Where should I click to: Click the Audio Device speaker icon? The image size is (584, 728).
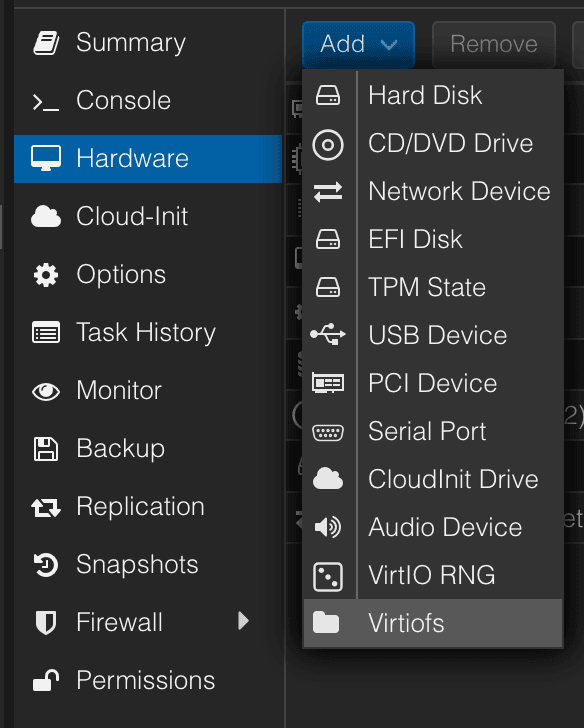click(x=328, y=527)
